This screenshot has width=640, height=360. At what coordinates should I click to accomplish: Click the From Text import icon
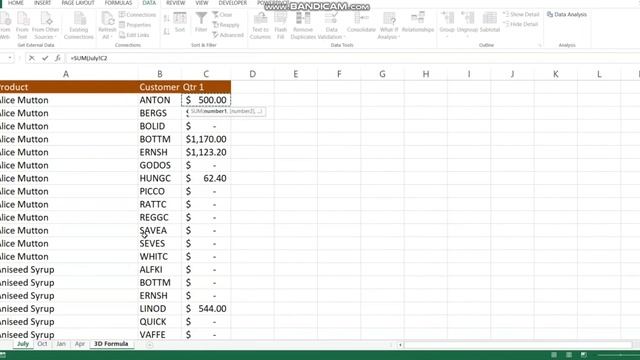click(22, 25)
